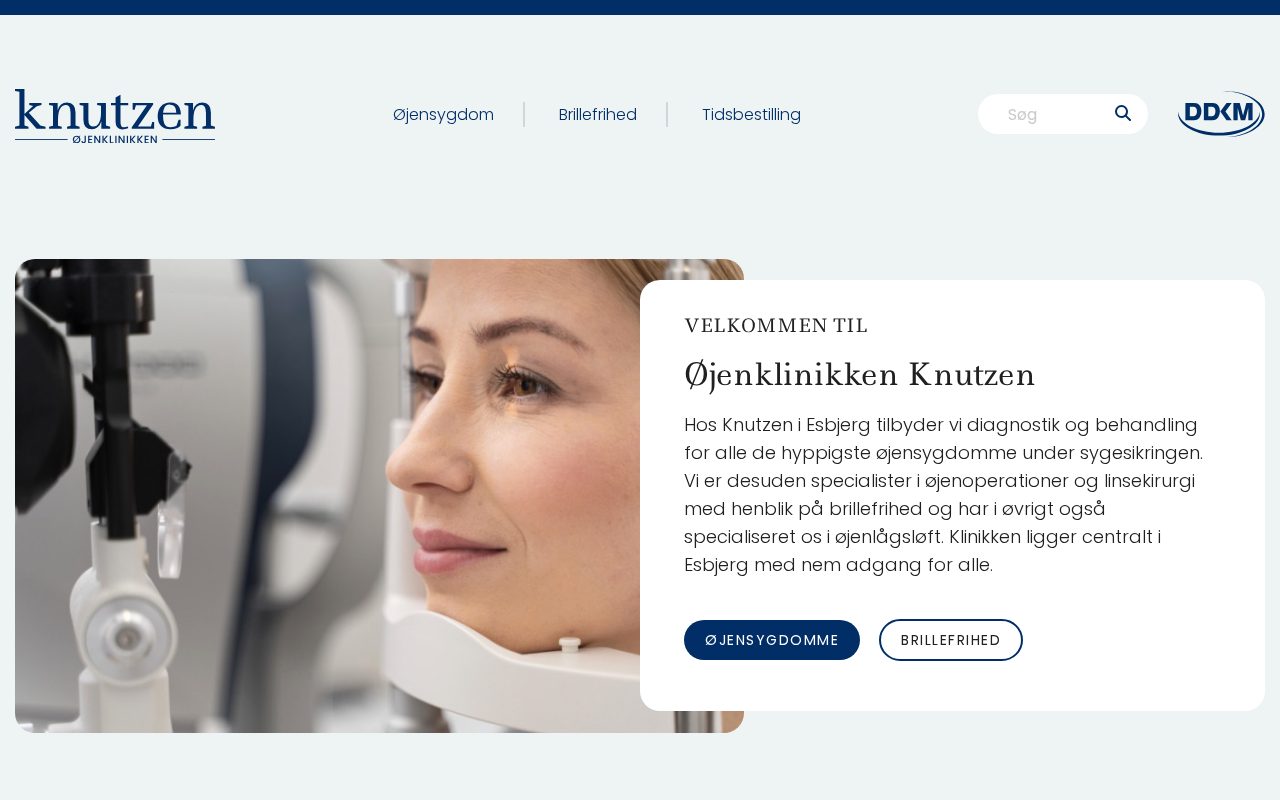Viewport: 1280px width, 800px height.
Task: Click the 'VELKOMMEN TIL' heading
Action: [776, 325]
